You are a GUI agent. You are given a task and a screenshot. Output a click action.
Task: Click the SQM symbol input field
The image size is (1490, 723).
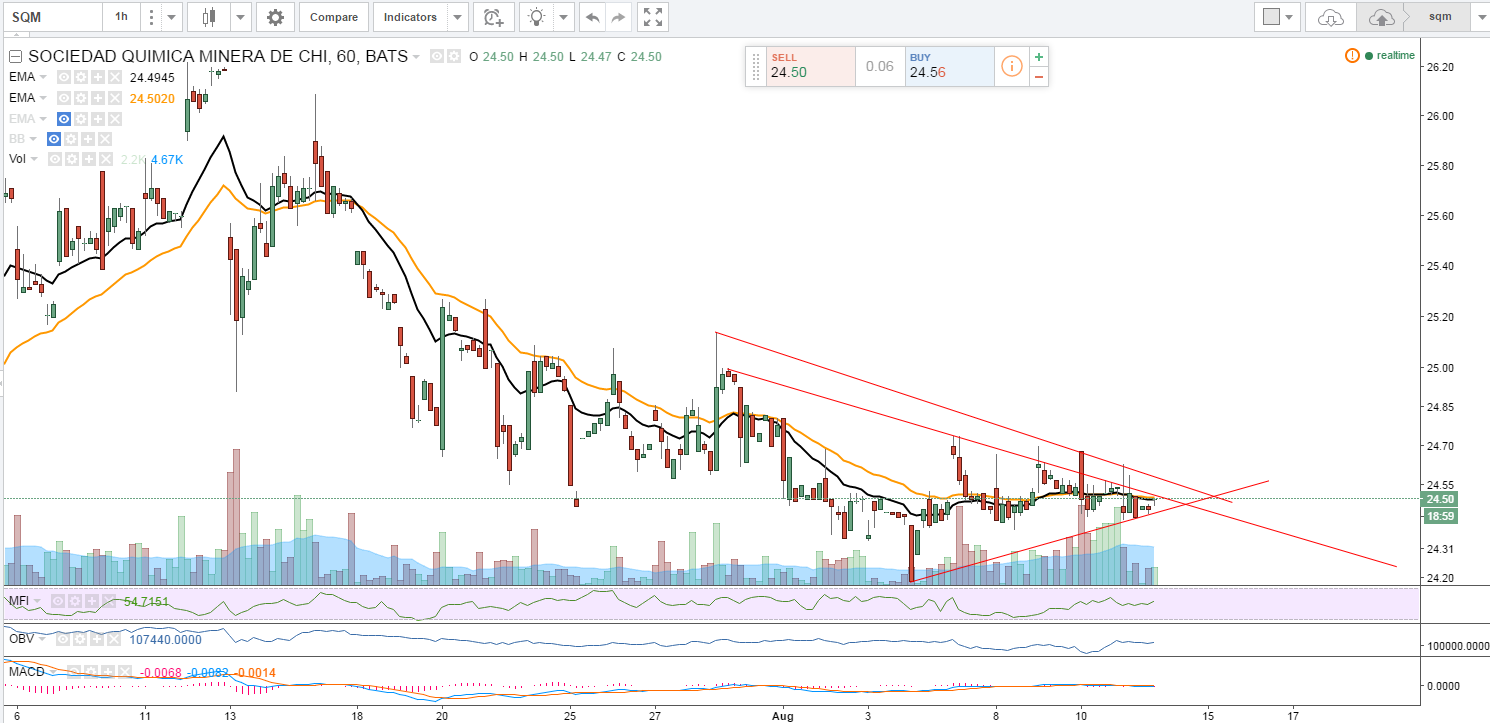[51, 17]
